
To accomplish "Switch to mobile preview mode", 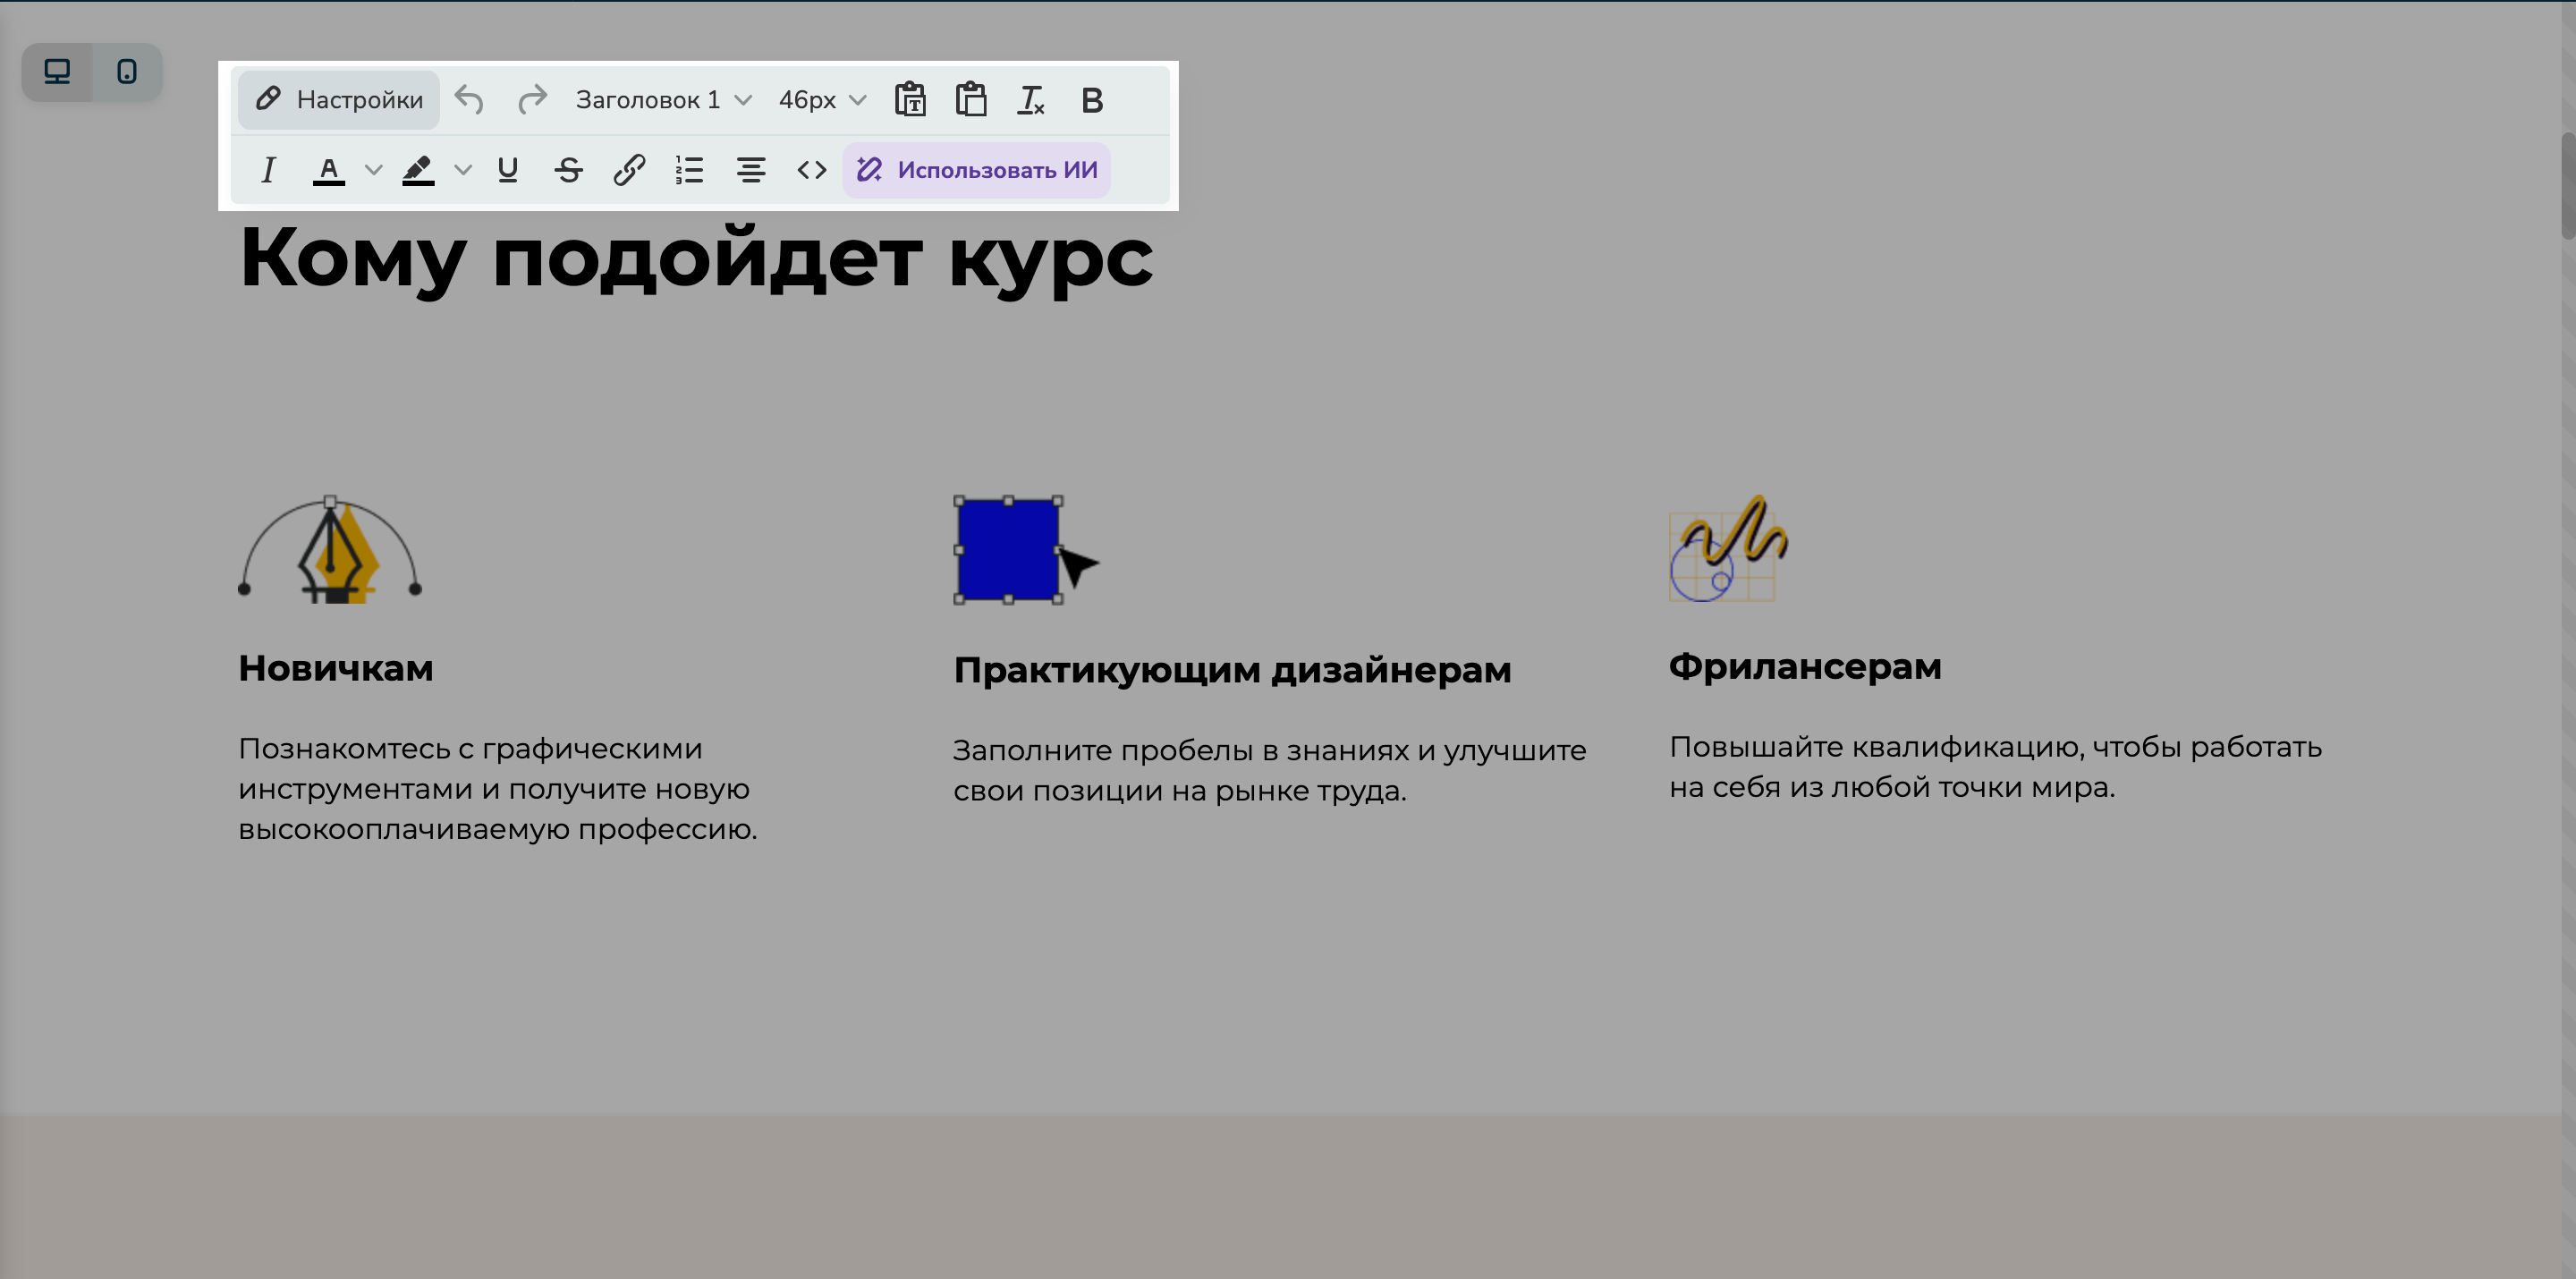I will point(128,71).
